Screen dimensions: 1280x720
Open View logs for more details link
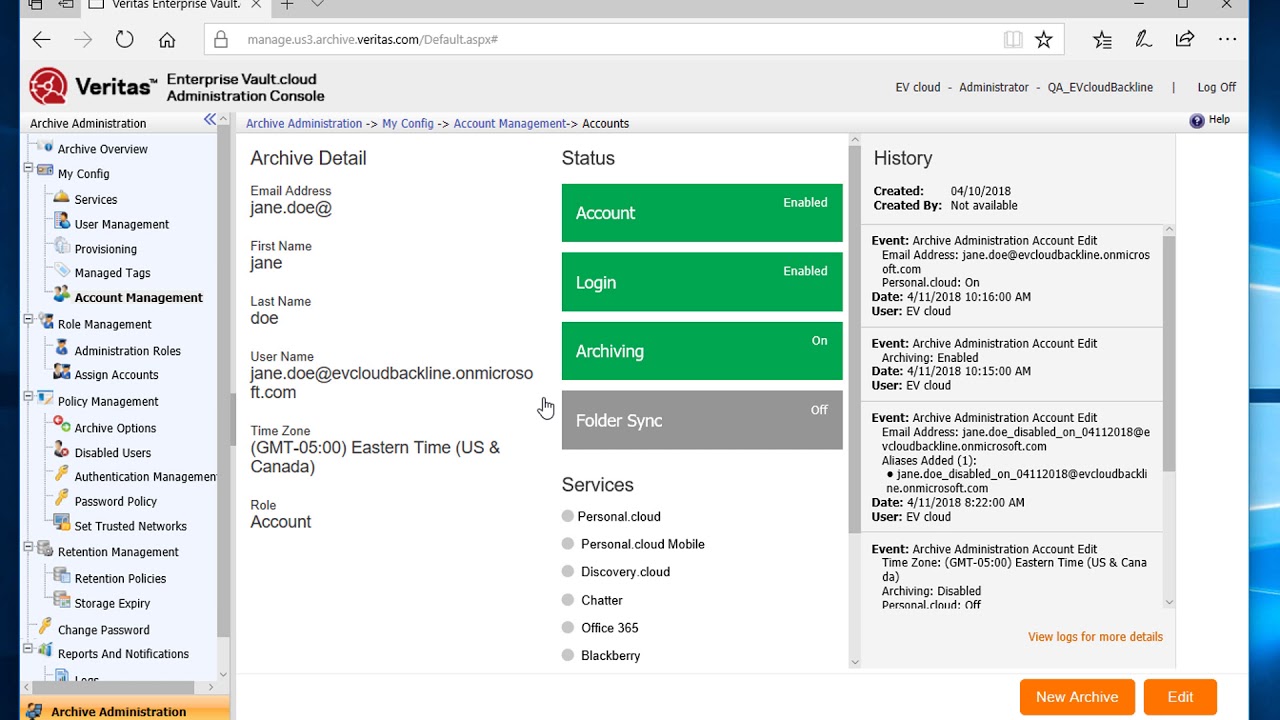1095,637
